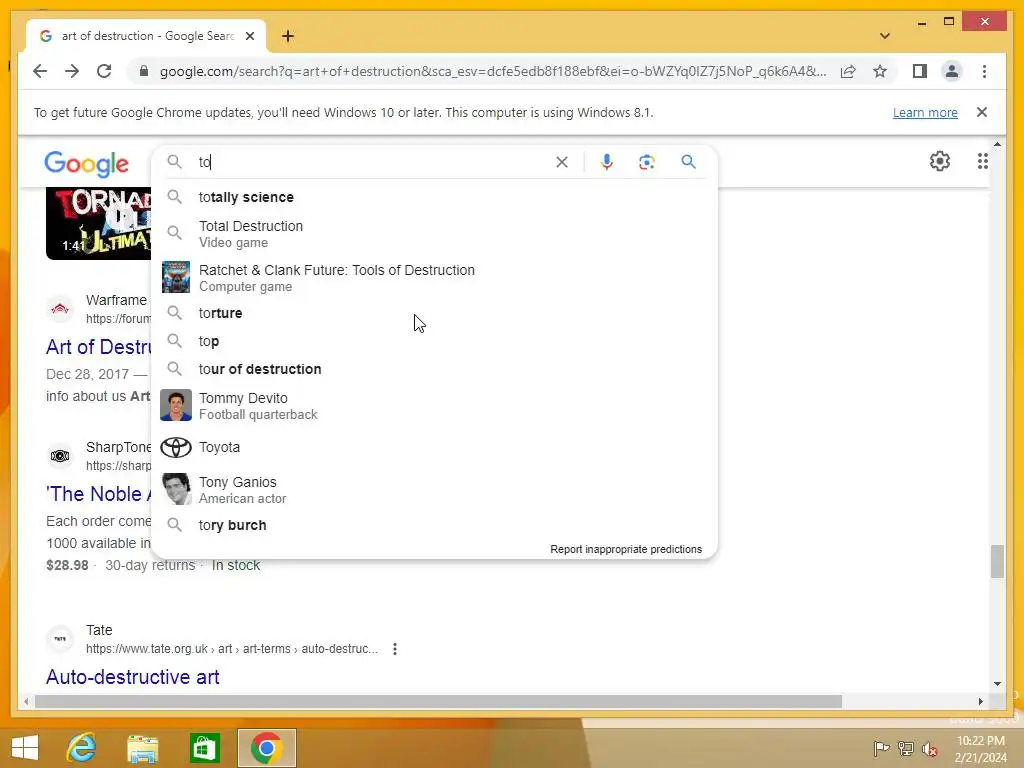Click the horizontal scrollbar thumb
The image size is (1024, 768).
438,701
